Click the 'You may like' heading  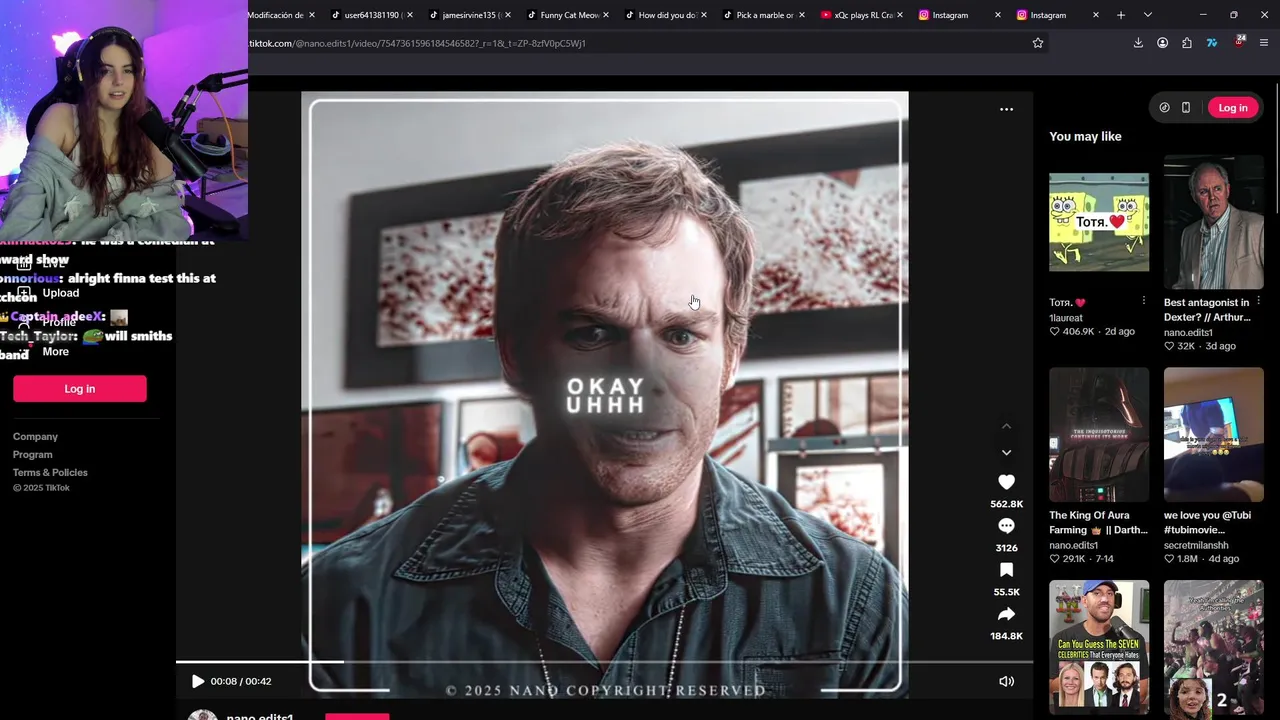[1085, 136]
